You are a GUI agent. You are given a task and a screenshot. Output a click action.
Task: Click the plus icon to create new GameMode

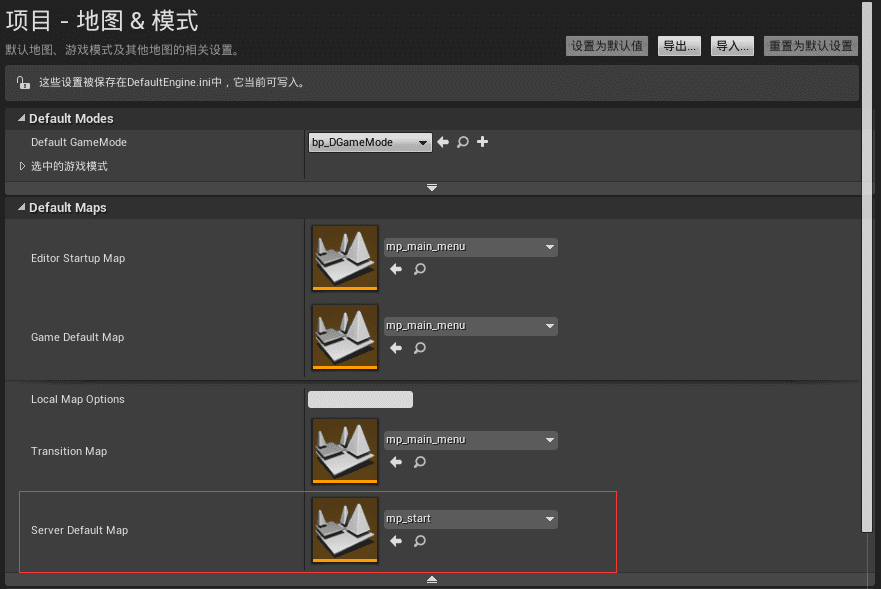pos(482,143)
